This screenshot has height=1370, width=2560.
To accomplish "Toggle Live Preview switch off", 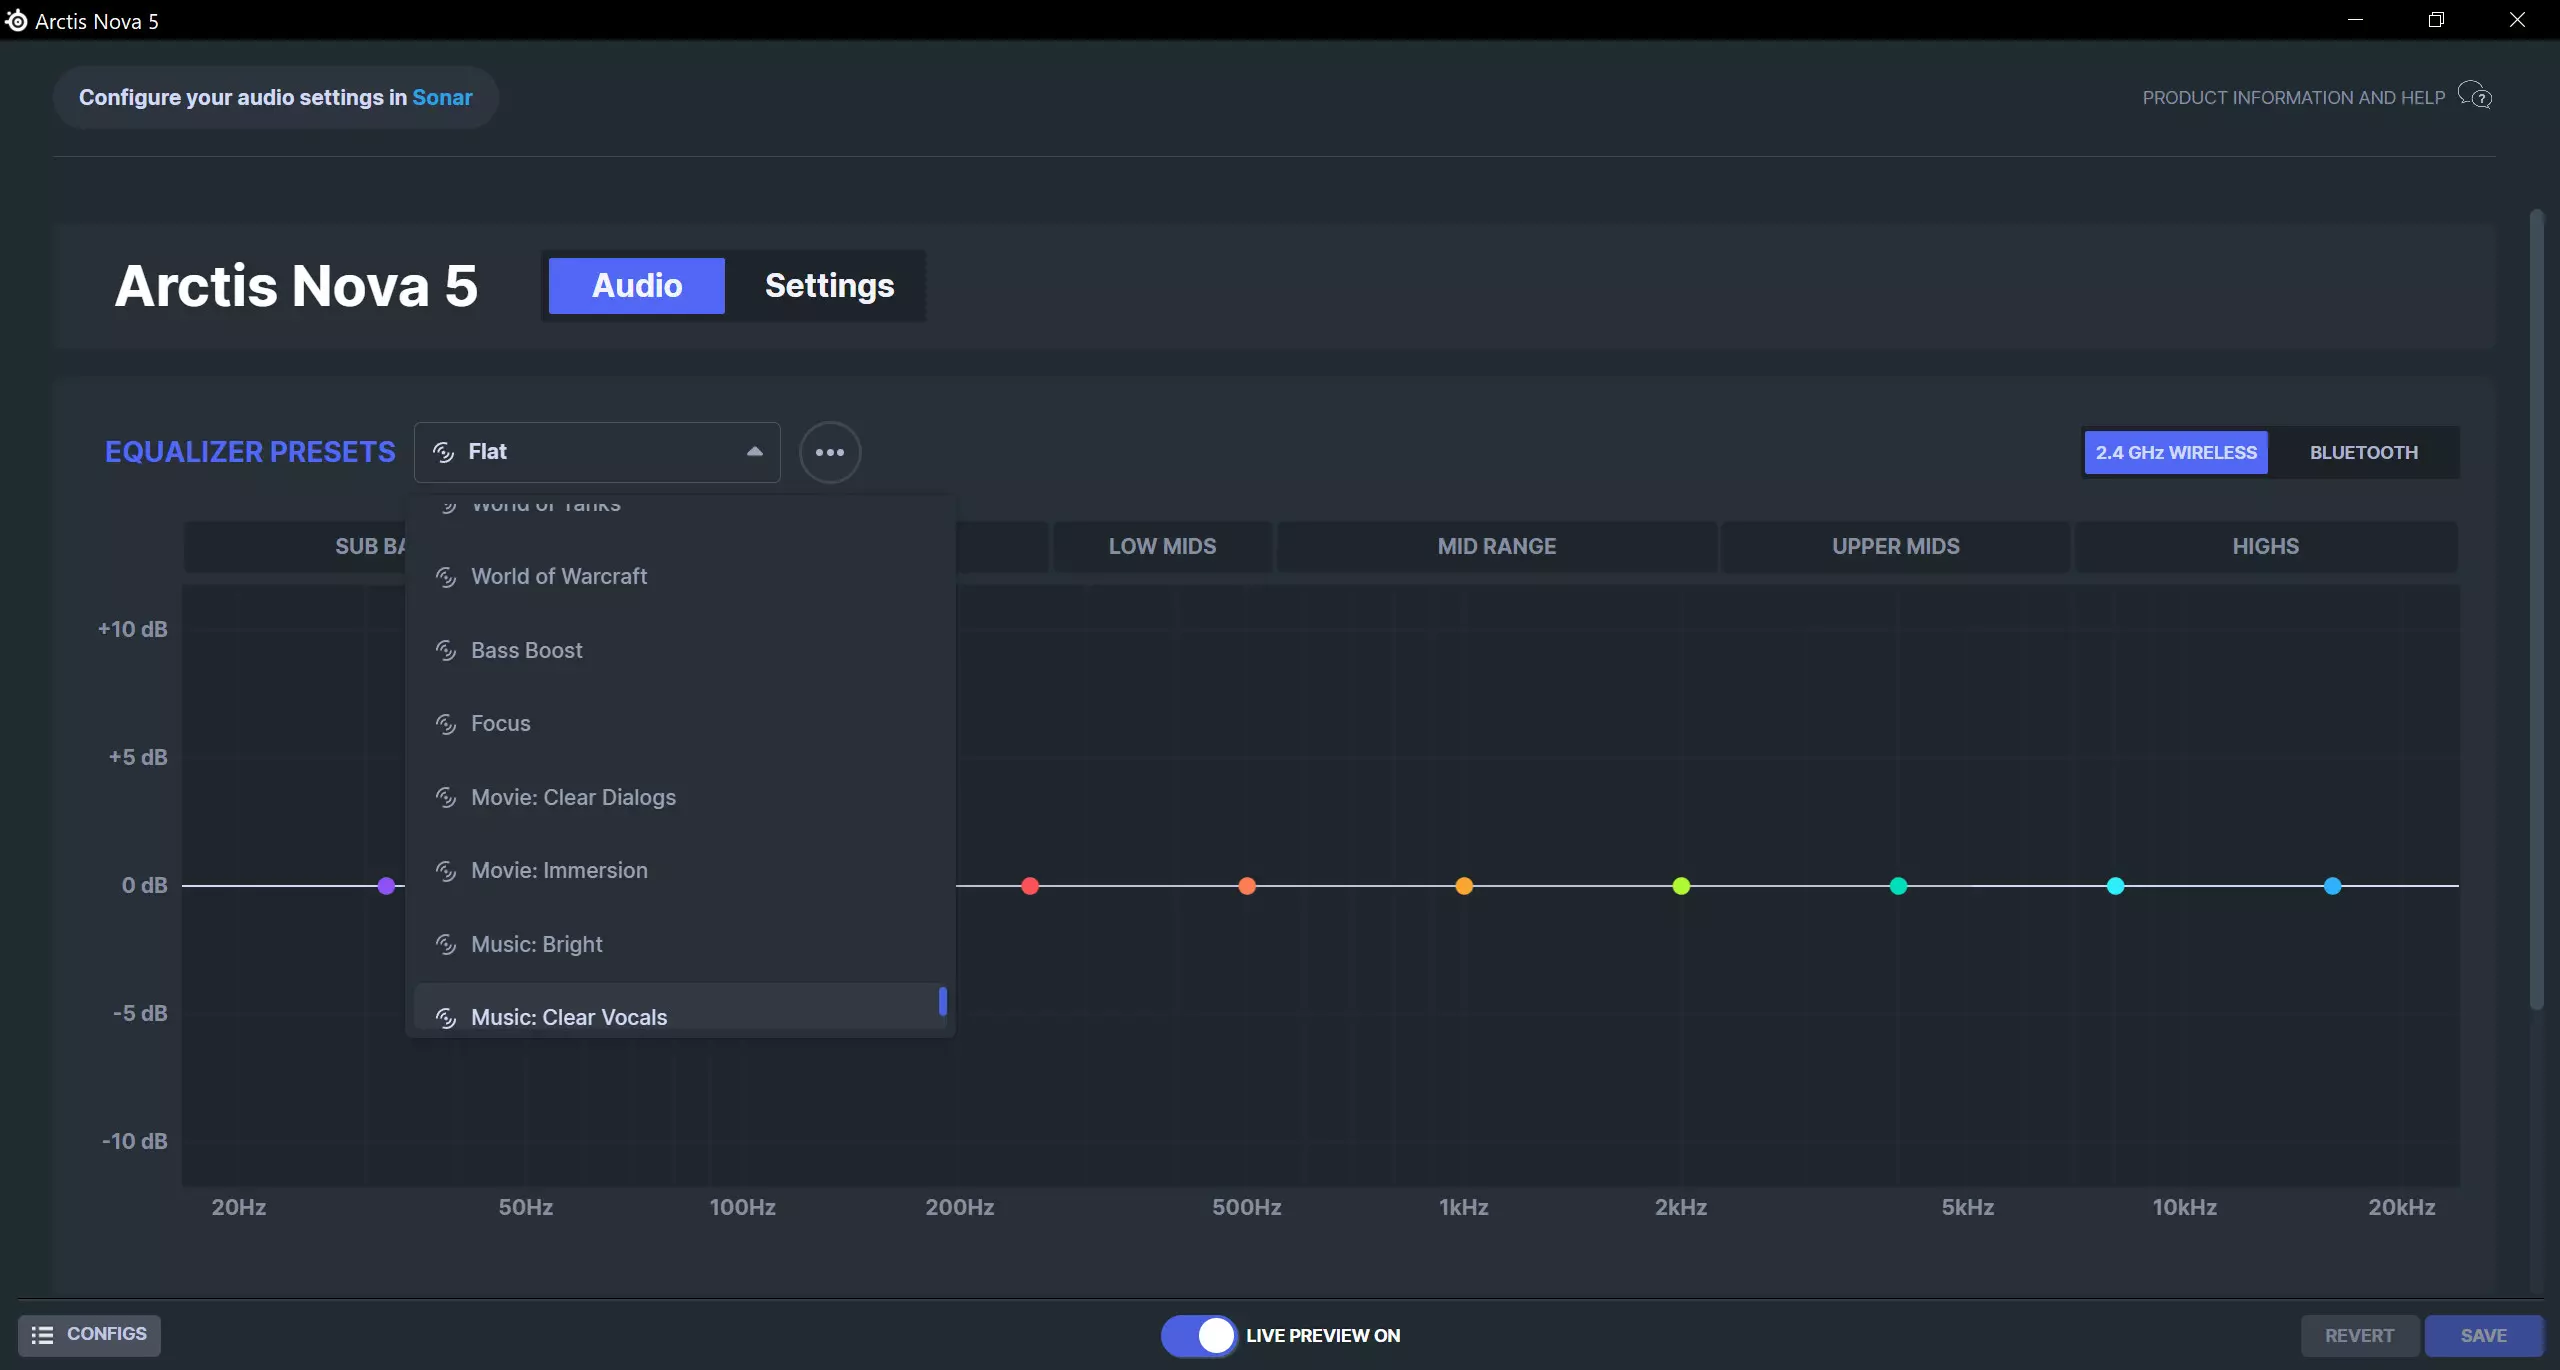I will [1199, 1335].
